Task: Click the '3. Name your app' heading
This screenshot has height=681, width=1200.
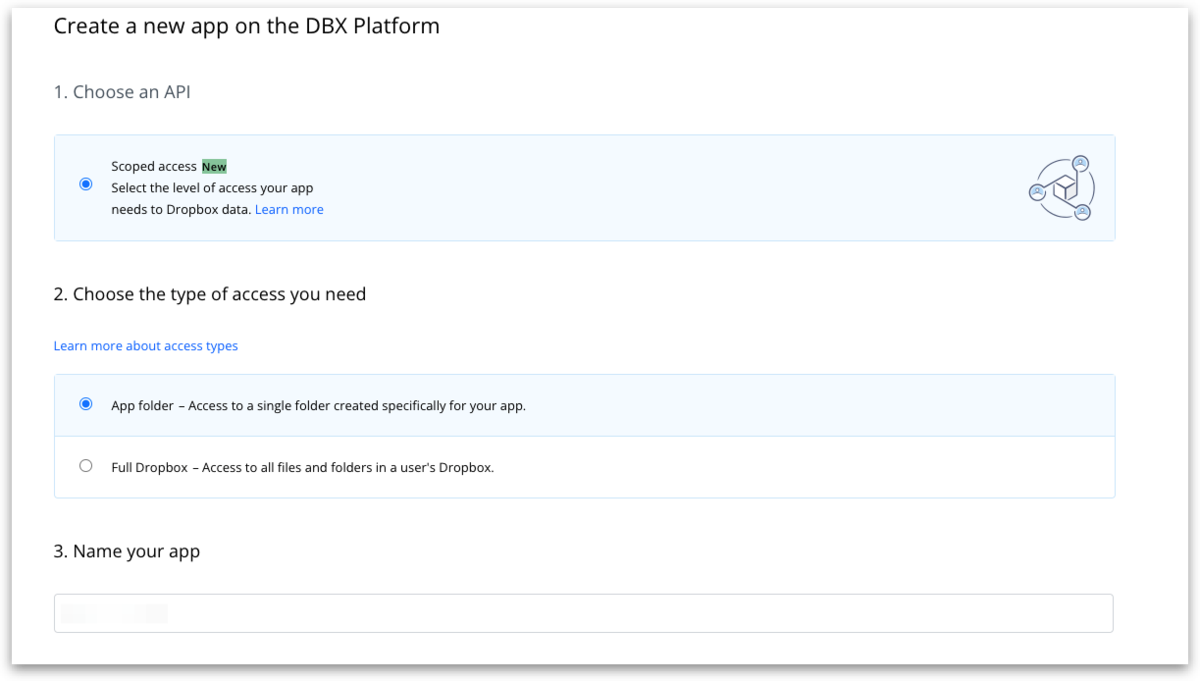Action: coord(127,551)
